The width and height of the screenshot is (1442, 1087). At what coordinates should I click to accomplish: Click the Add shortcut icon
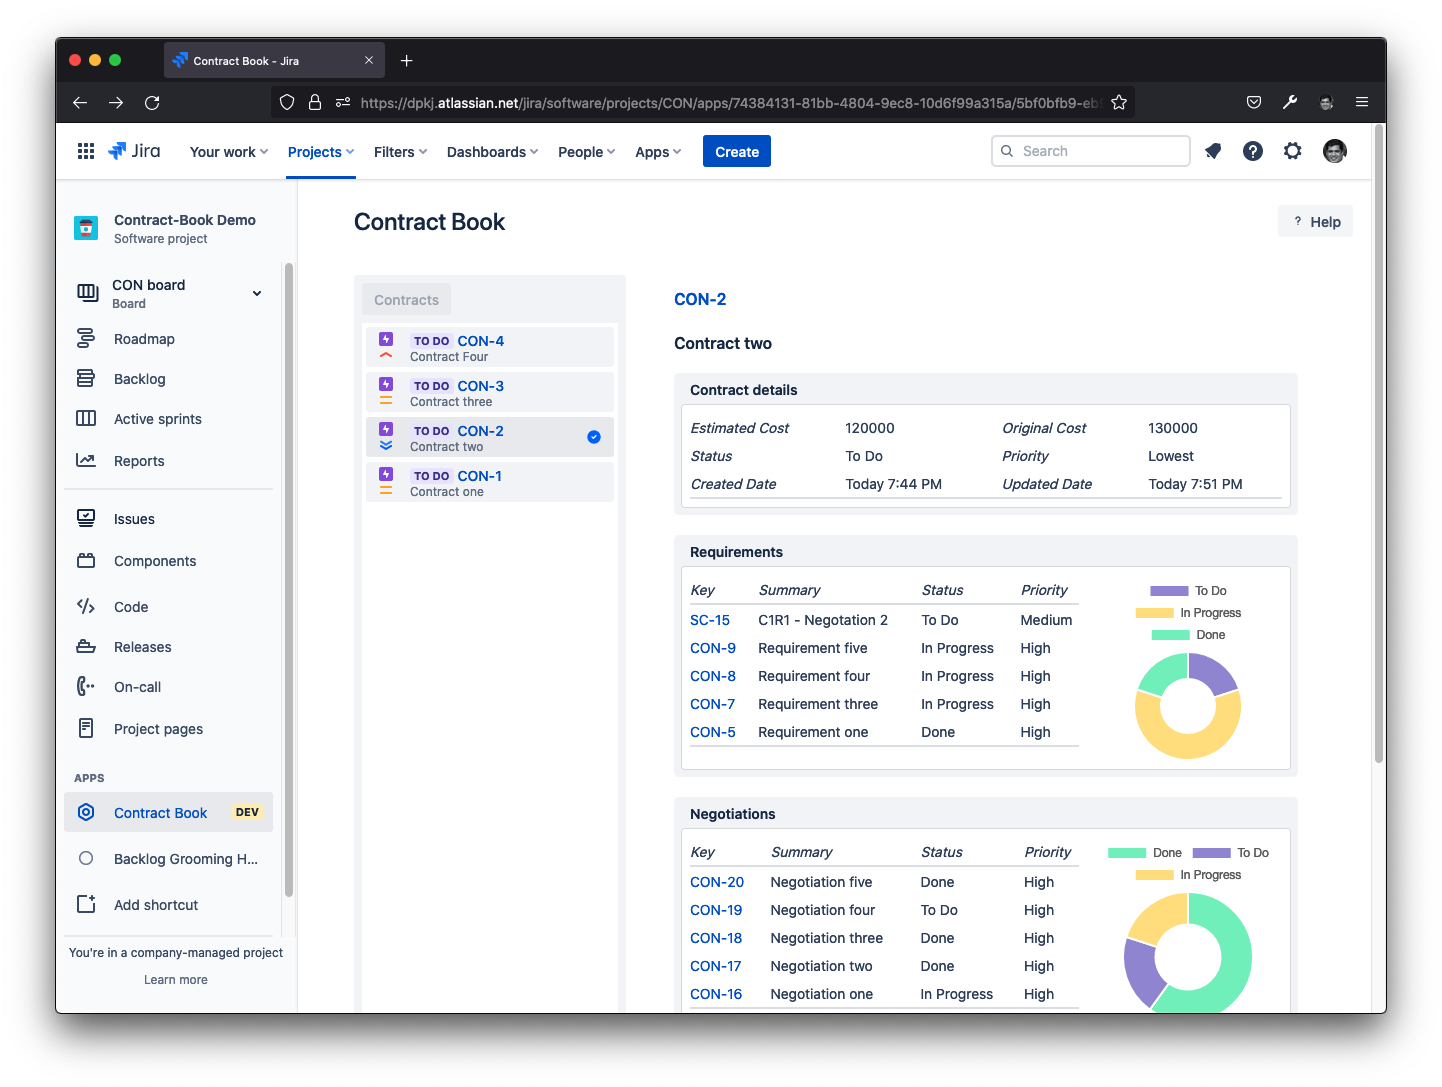[x=86, y=904]
